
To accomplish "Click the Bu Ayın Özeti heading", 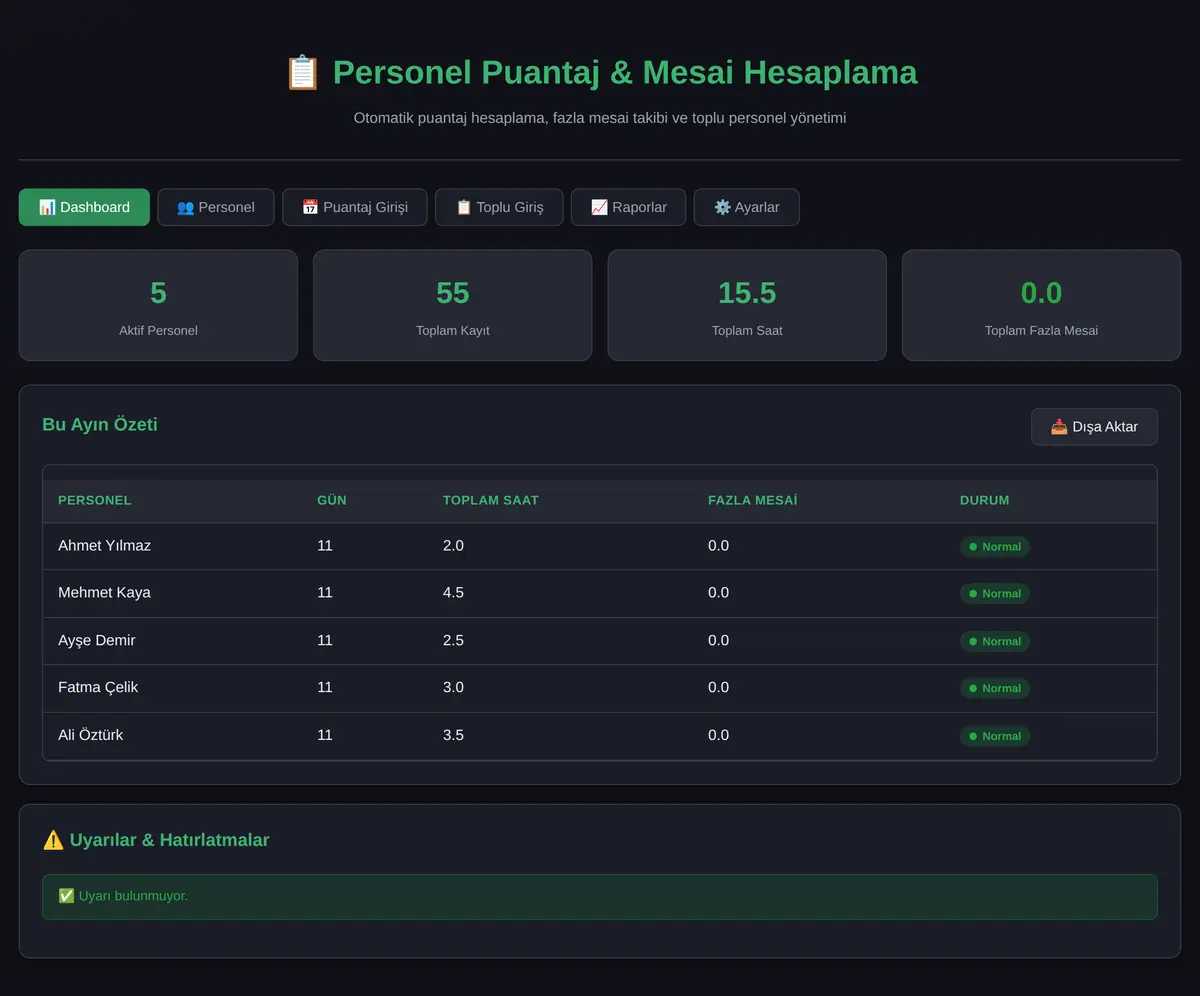I will click(100, 424).
